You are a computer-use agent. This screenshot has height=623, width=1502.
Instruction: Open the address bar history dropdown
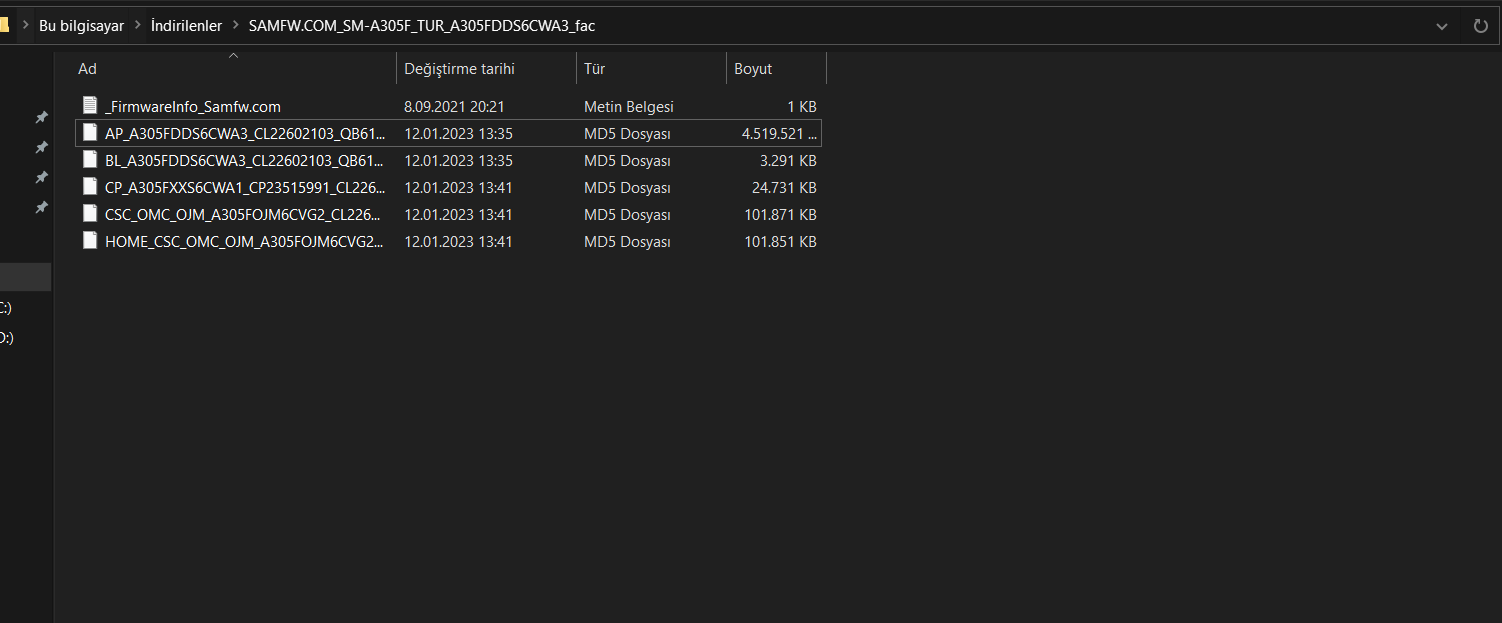pyautogui.click(x=1442, y=26)
